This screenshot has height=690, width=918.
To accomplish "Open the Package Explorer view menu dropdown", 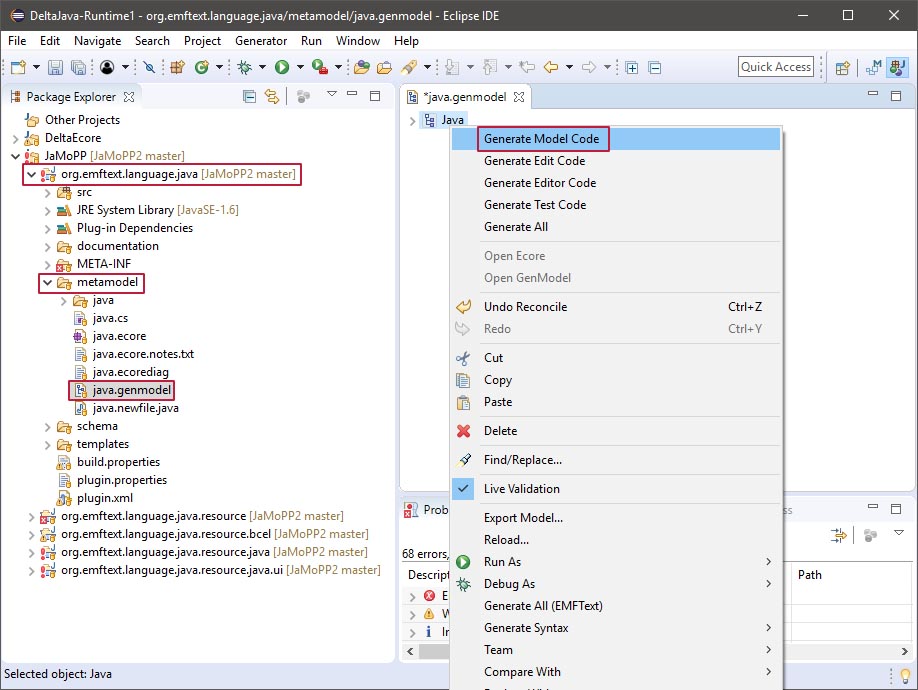I will click(x=332, y=96).
